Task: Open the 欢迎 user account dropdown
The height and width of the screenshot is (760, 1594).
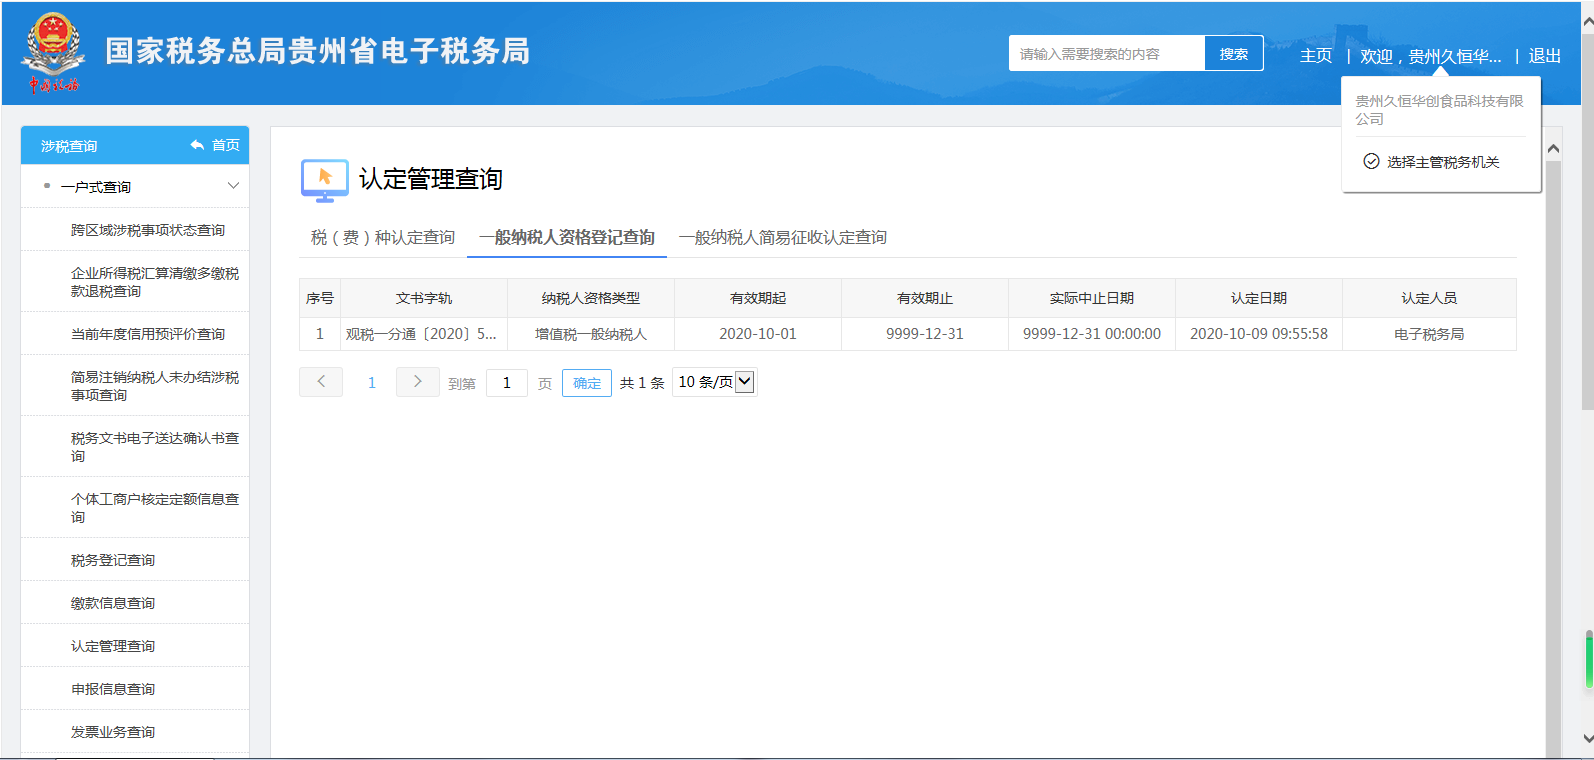Action: [x=1430, y=56]
